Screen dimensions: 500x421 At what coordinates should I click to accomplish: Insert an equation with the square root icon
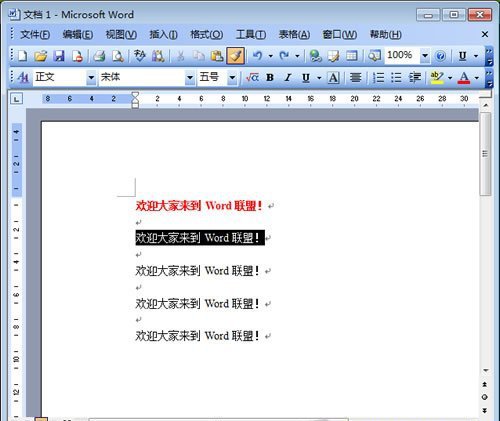click(x=252, y=78)
